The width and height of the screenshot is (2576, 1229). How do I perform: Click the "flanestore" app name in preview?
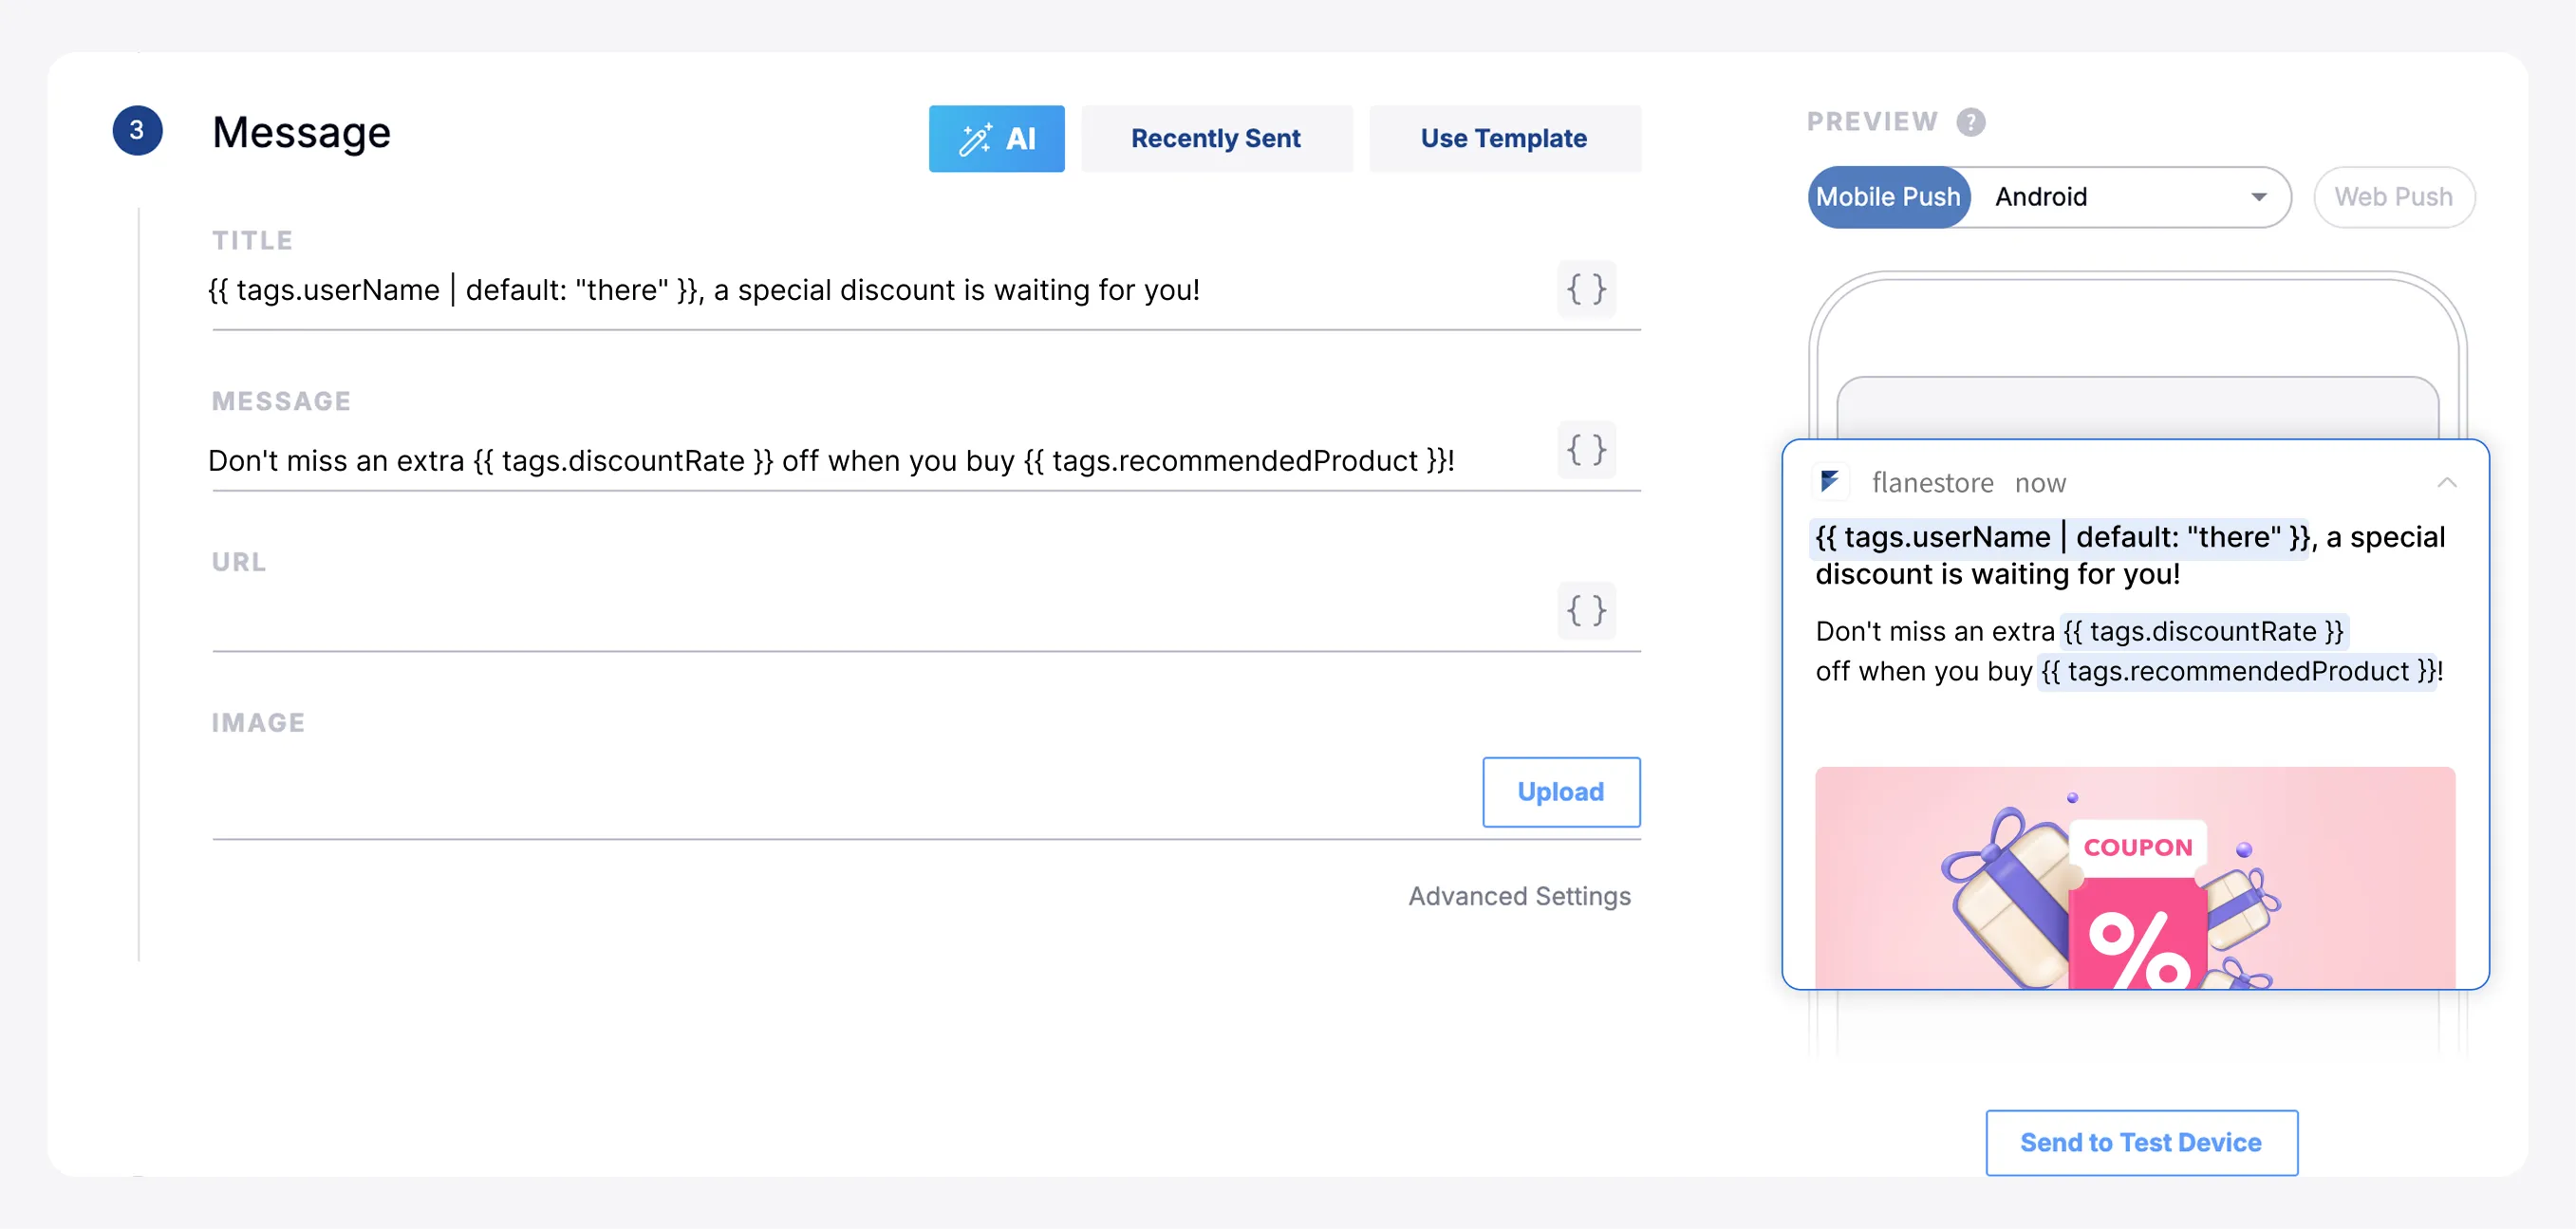1932,483
